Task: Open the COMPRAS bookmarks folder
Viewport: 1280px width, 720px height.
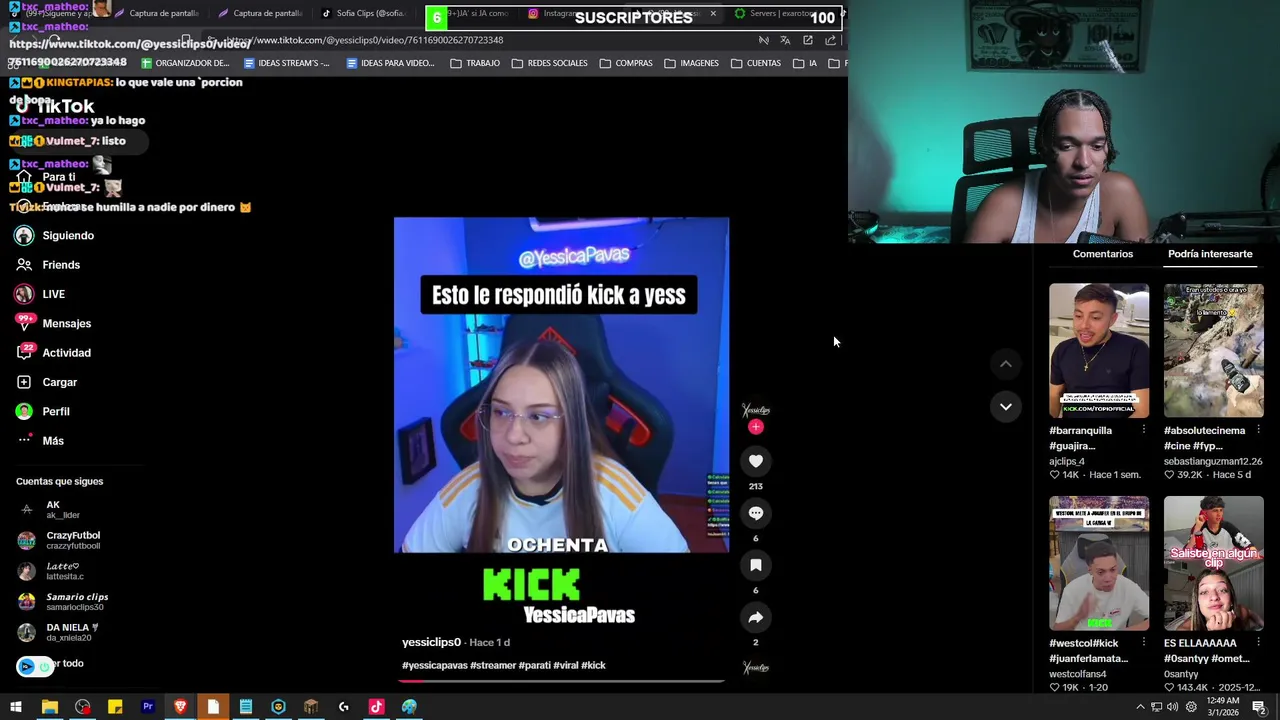Action: 626,63
